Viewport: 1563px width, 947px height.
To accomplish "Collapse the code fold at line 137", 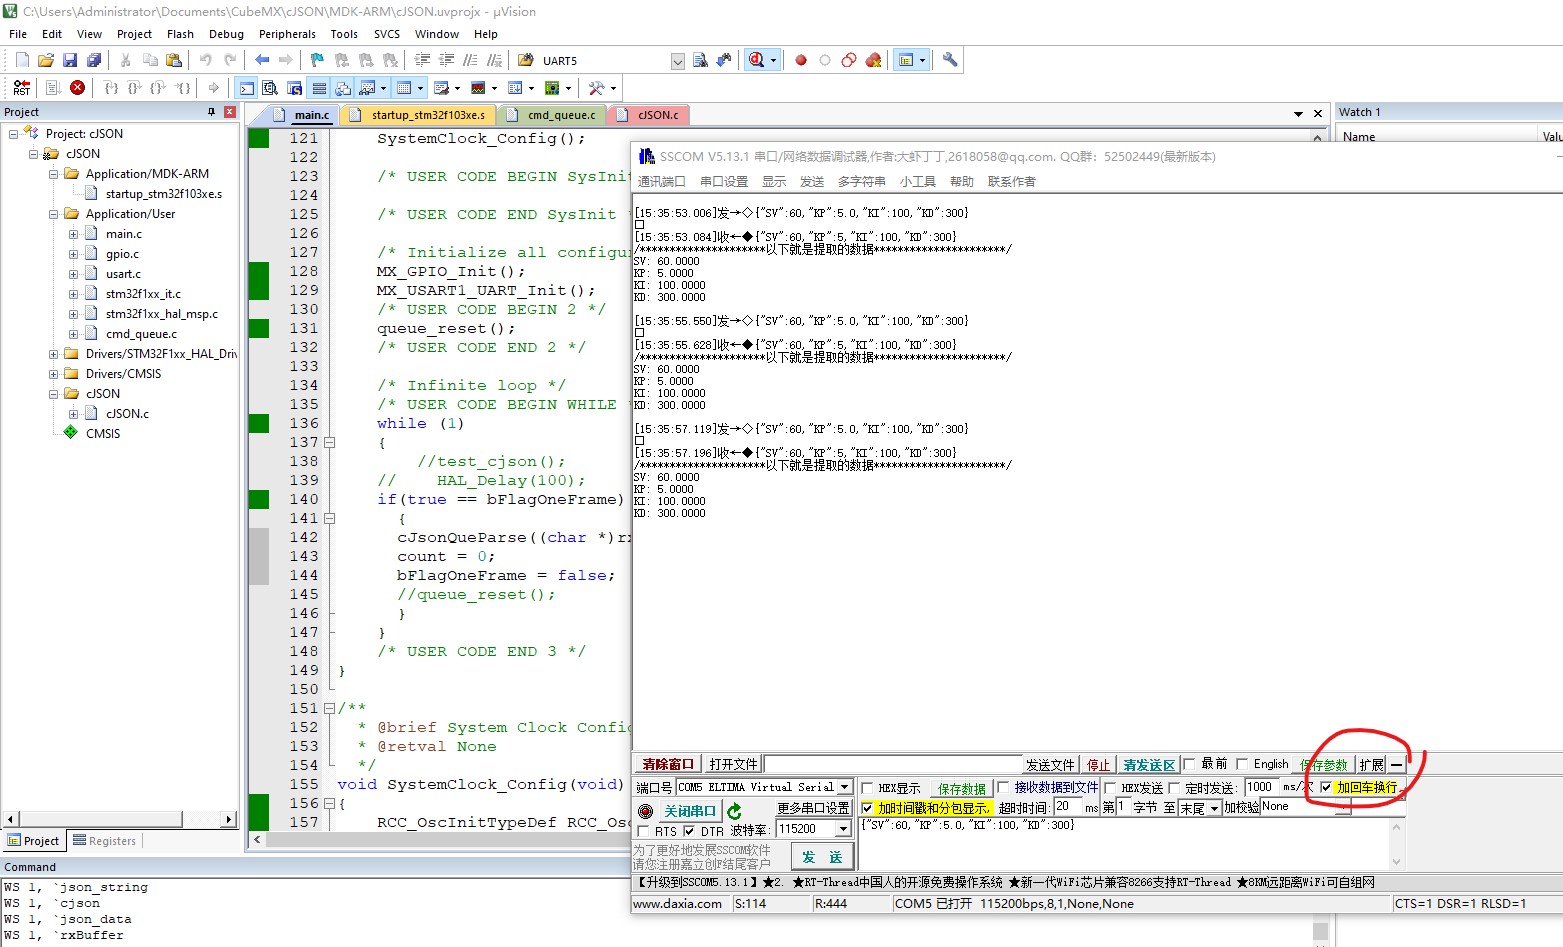I will pos(329,442).
